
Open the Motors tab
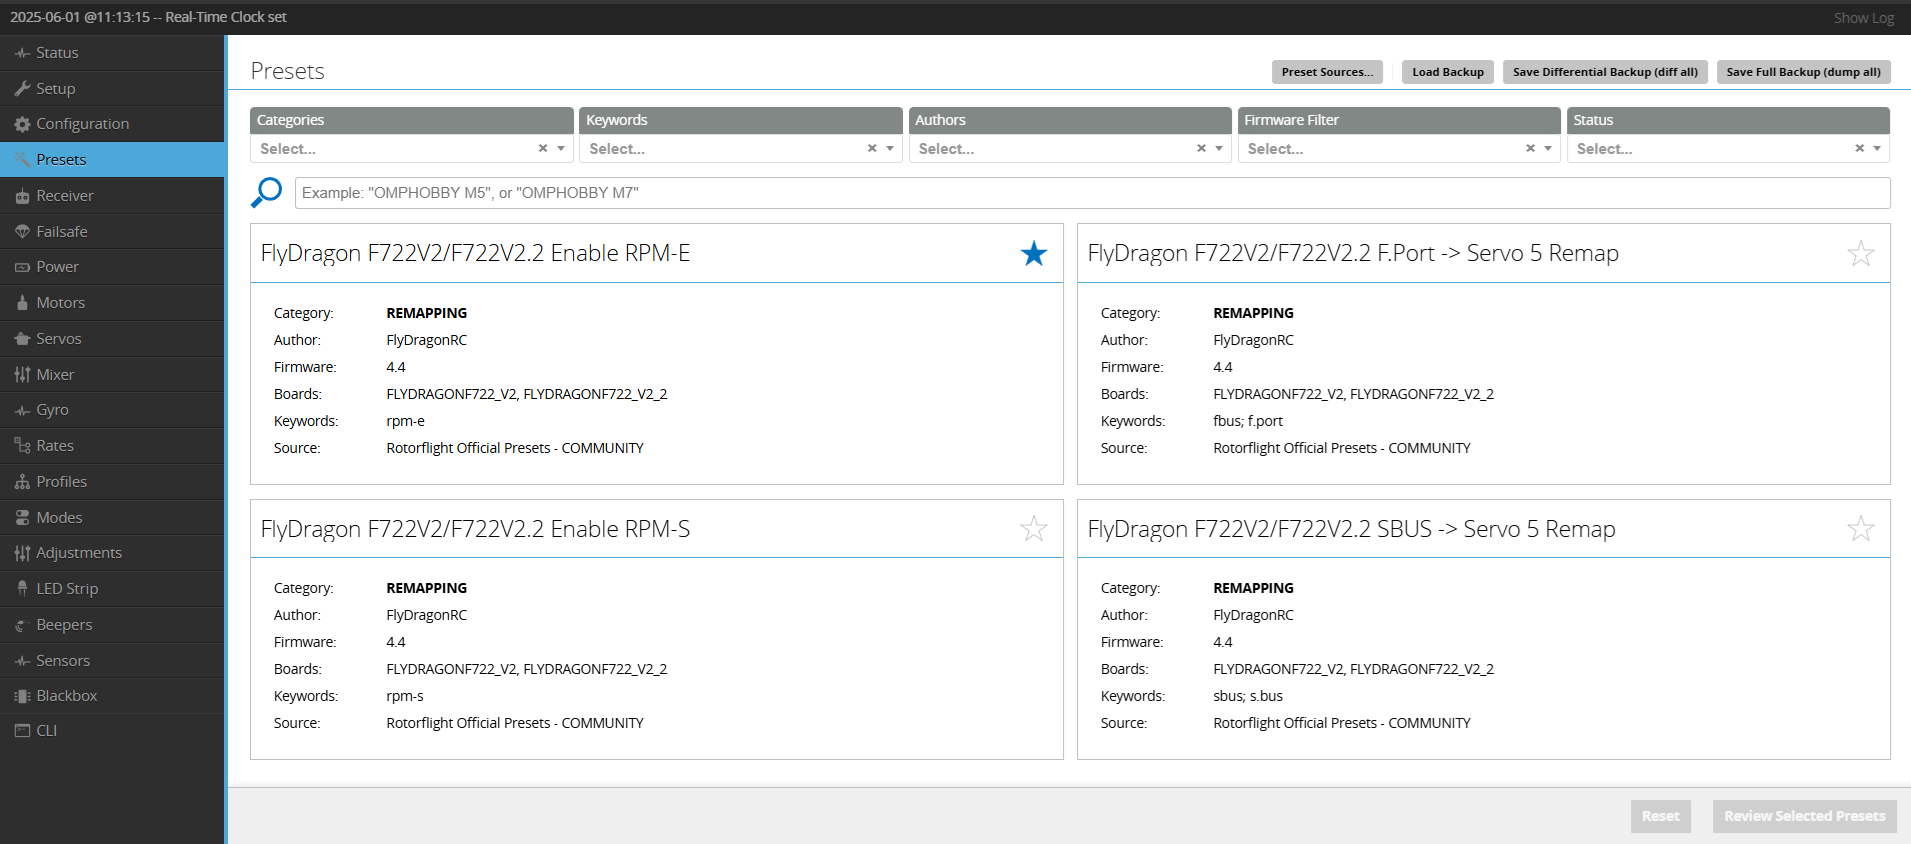(112, 303)
